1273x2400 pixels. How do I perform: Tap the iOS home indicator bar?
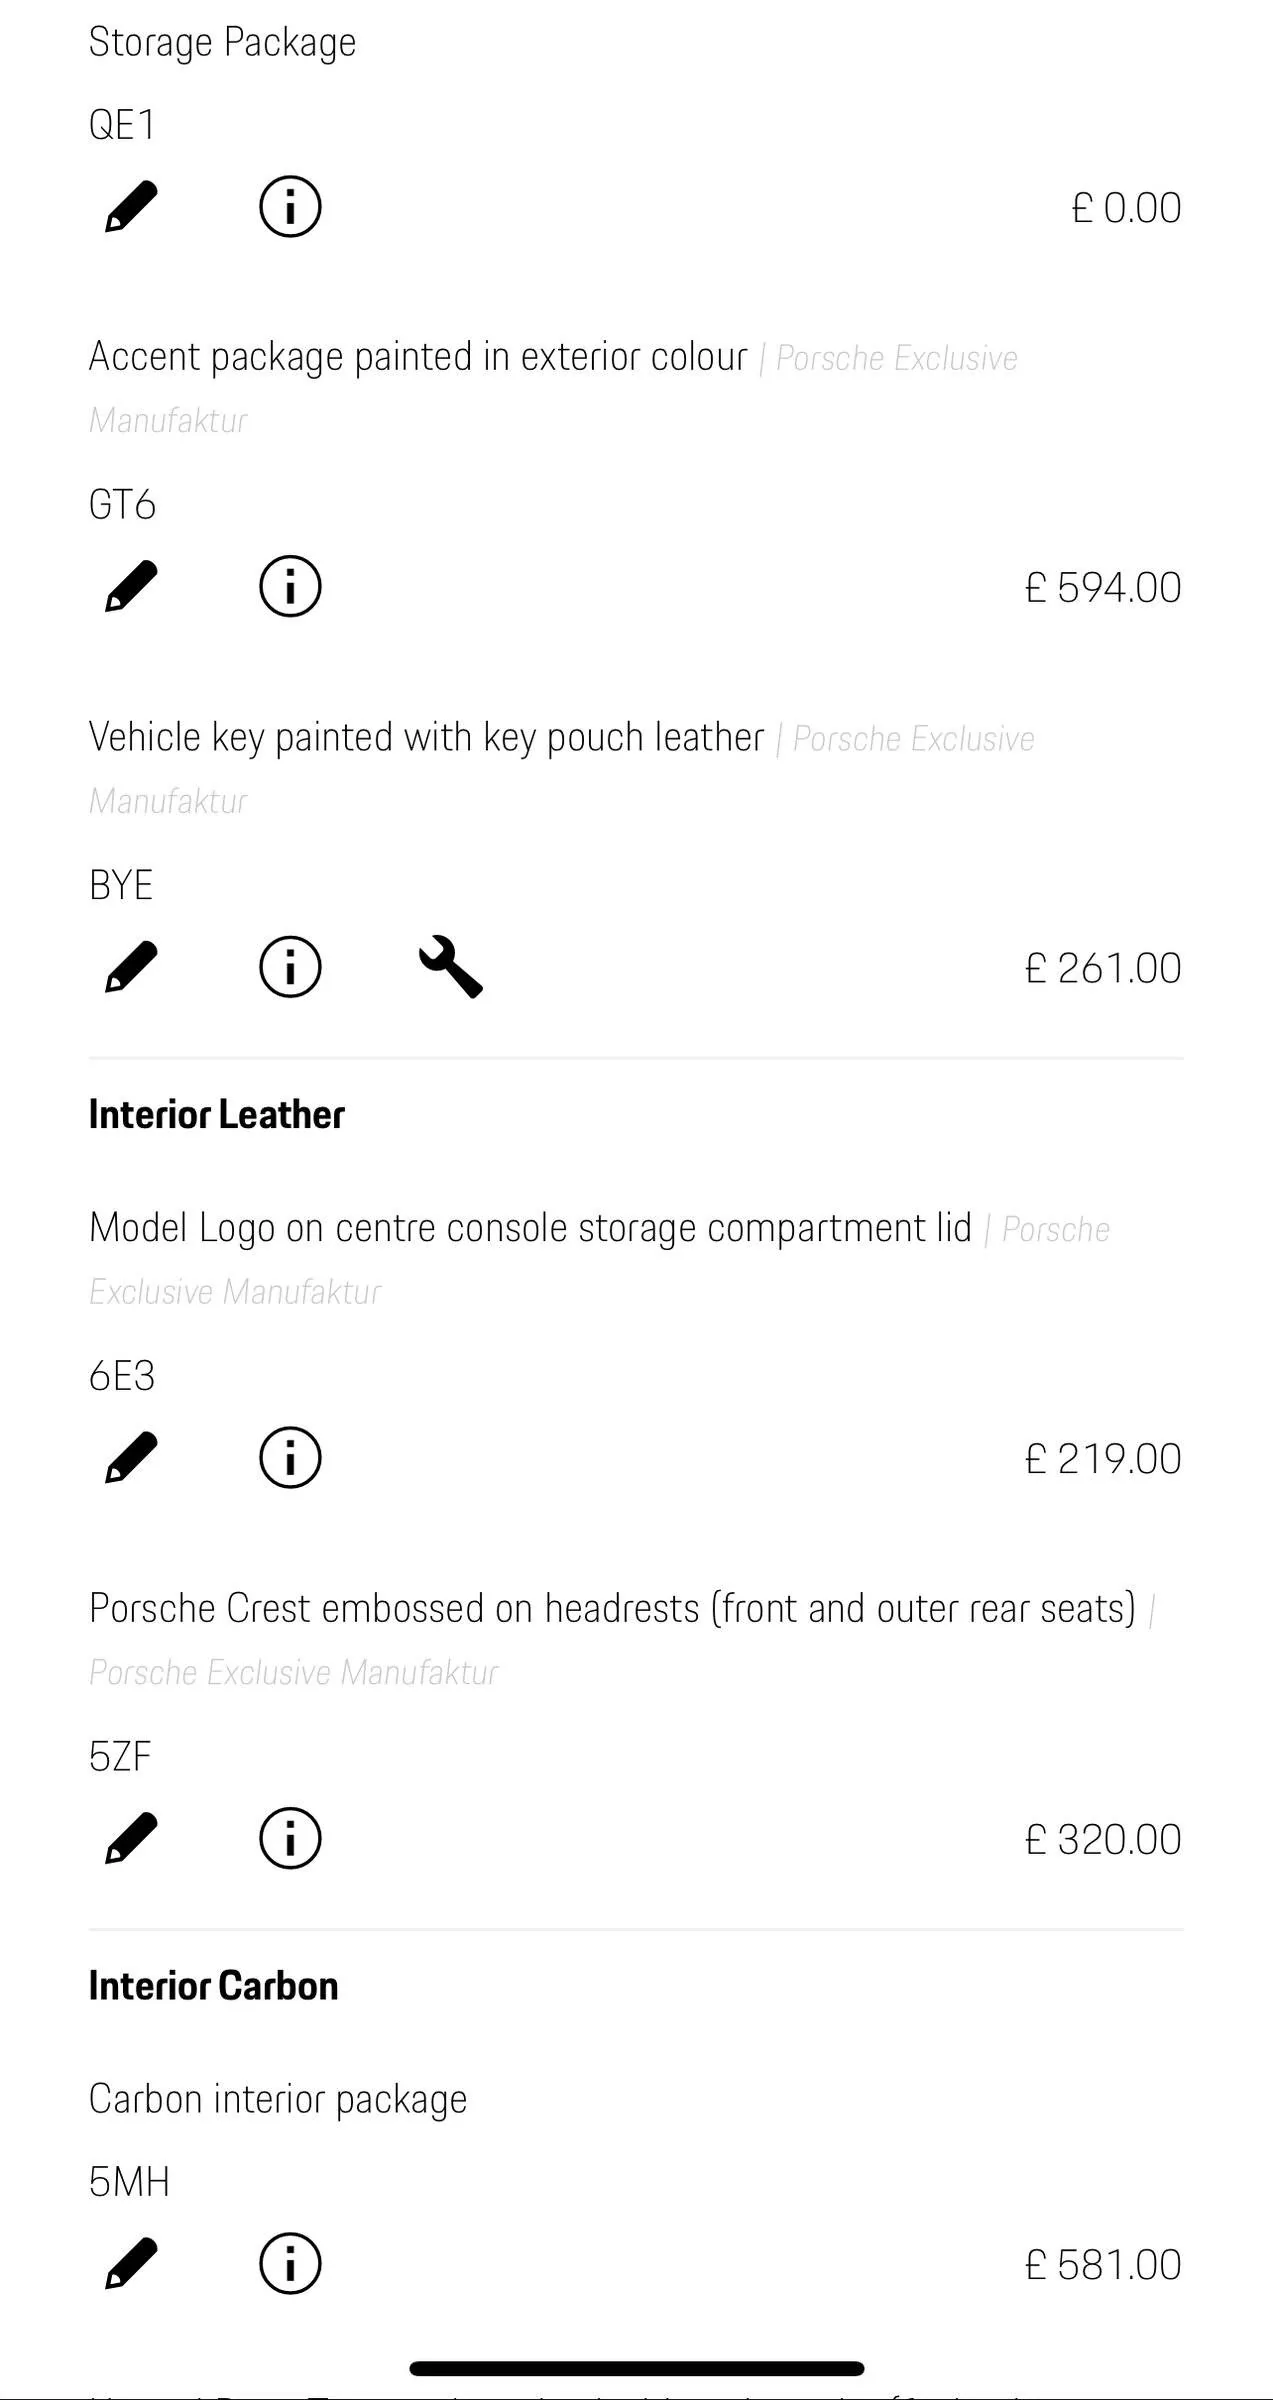click(x=637, y=2368)
